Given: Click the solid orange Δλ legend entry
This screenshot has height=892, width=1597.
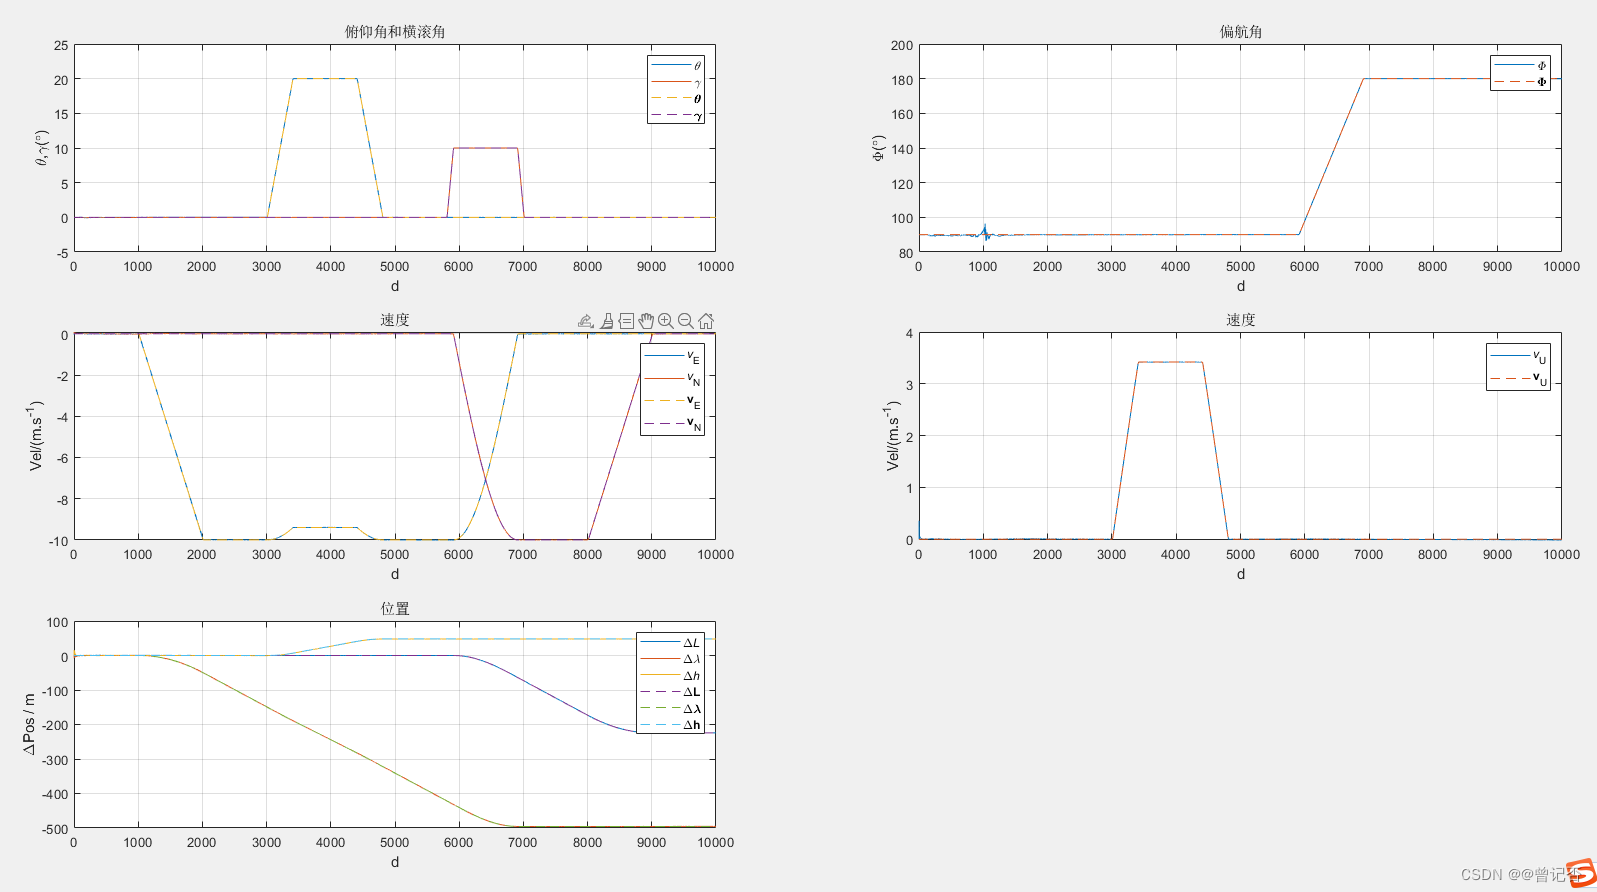Looking at the screenshot, I should coord(670,659).
